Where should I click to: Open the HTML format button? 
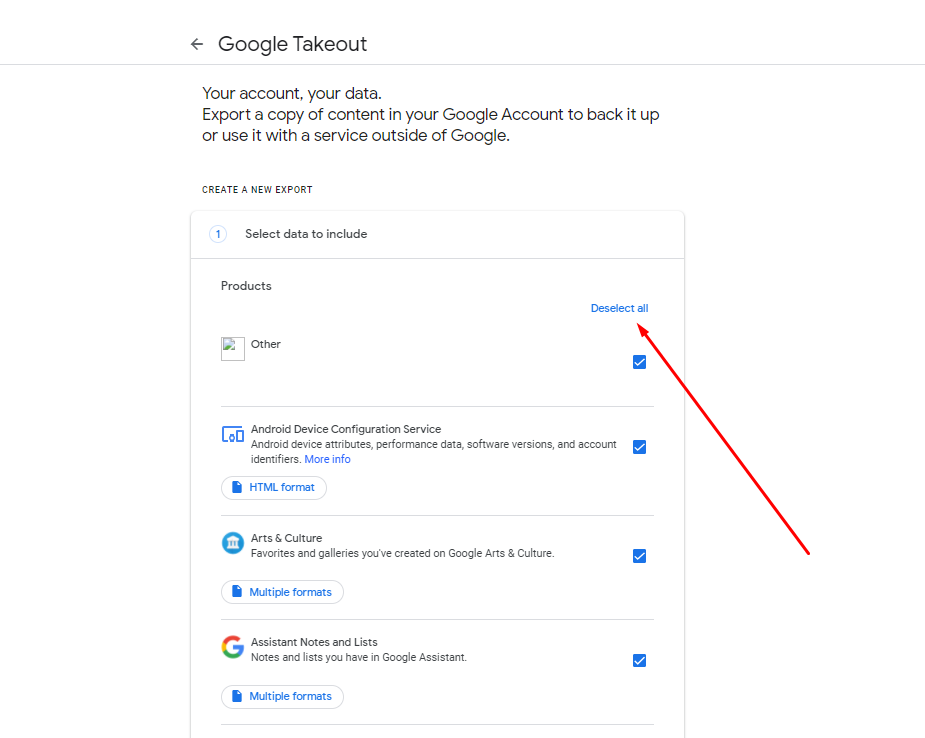point(274,488)
